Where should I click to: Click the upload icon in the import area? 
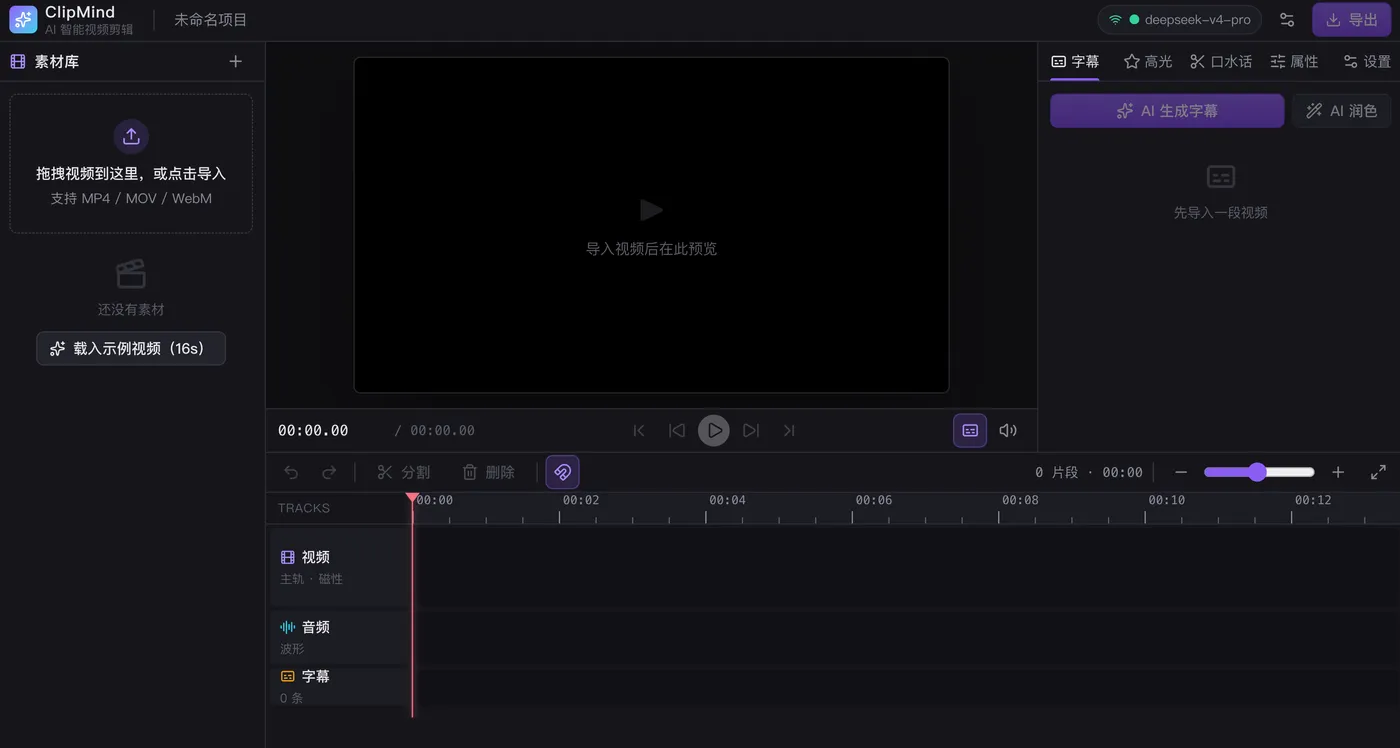point(131,137)
